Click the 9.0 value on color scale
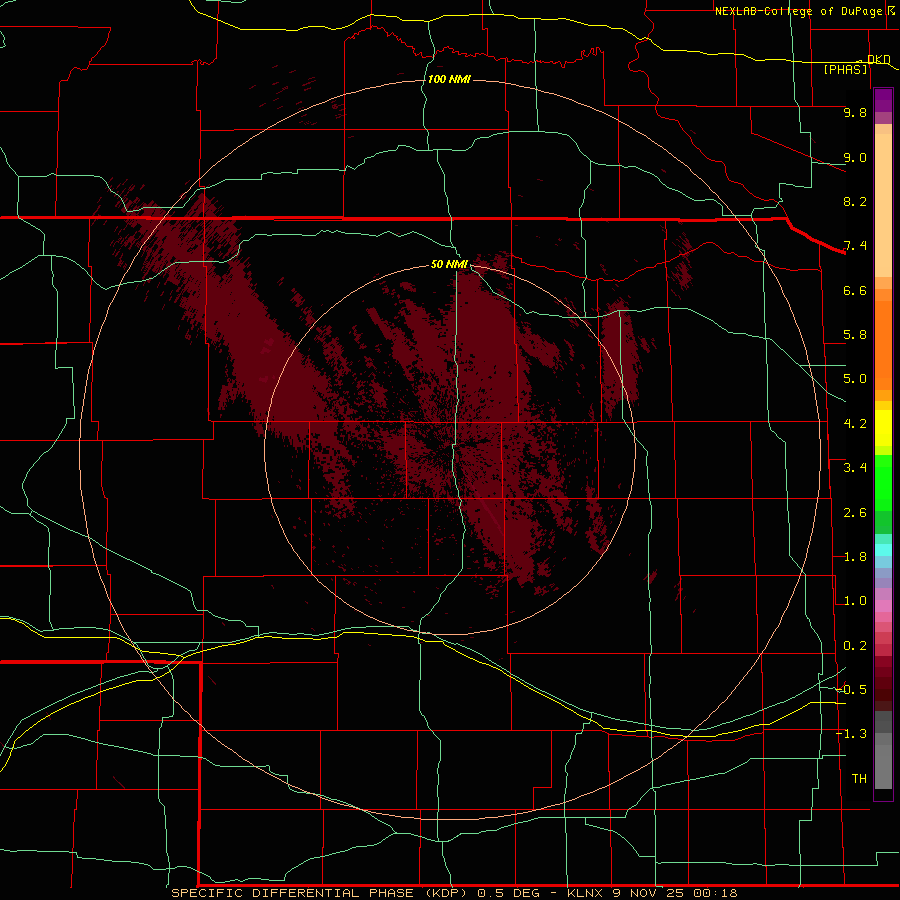Screen dimensions: 900x900 coord(855,157)
